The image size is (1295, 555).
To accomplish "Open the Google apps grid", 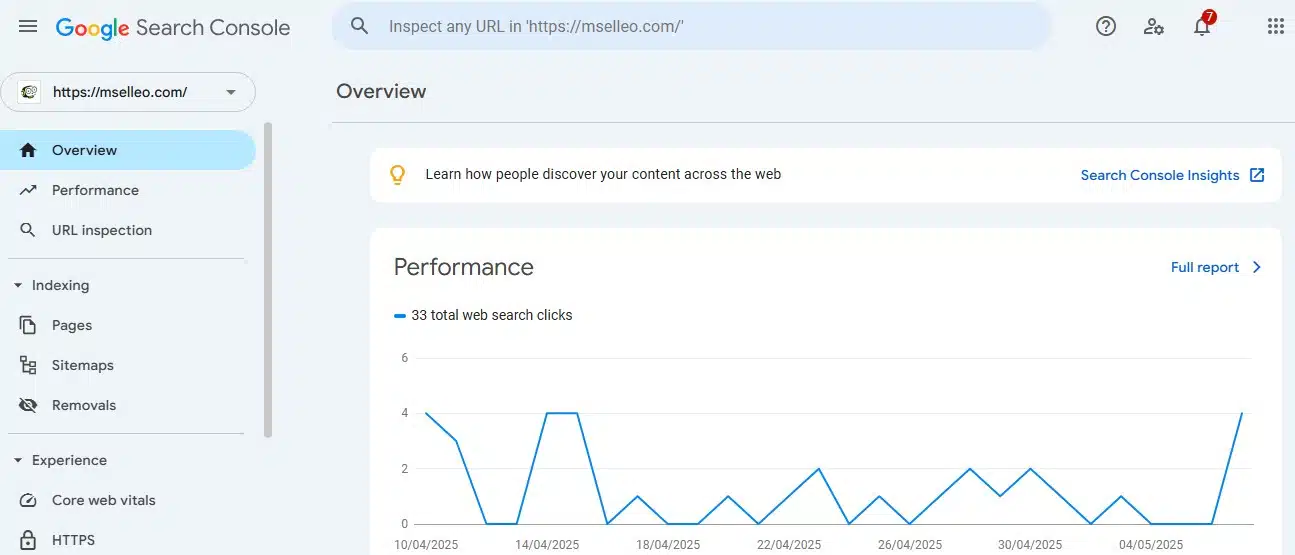I will [x=1276, y=27].
